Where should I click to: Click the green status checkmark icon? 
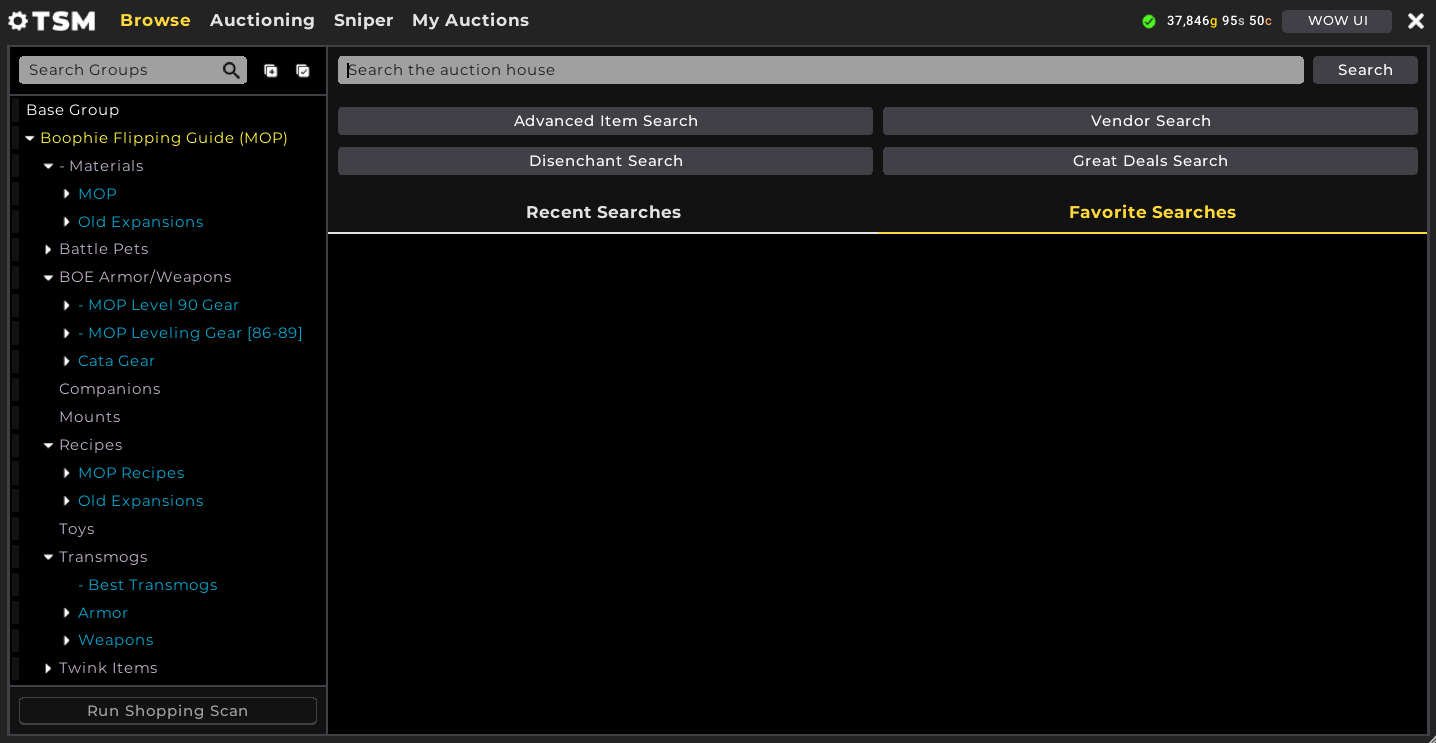tap(1149, 21)
